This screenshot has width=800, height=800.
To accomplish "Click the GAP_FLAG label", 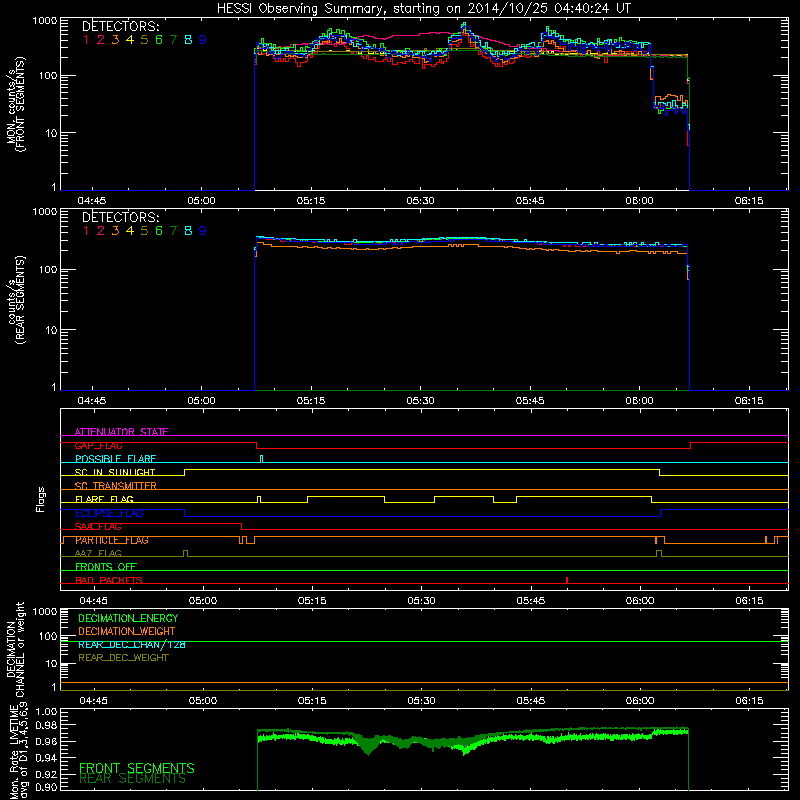I will (x=98, y=445).
